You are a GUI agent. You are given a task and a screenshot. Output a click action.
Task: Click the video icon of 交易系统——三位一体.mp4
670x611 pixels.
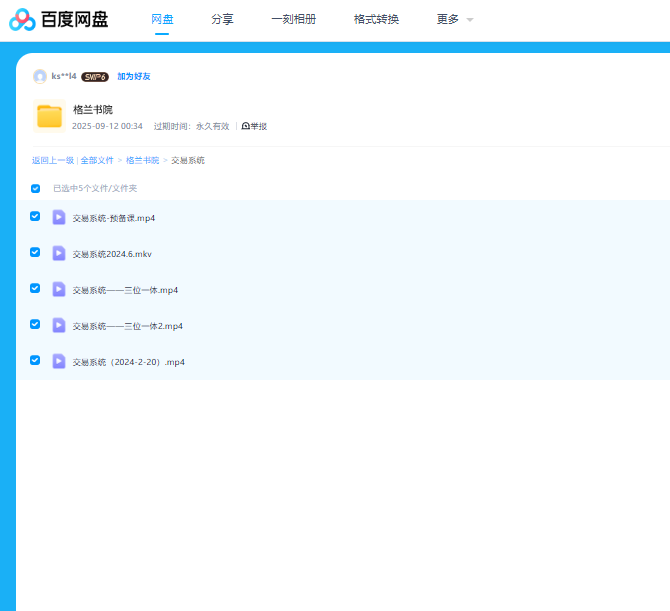click(x=59, y=289)
